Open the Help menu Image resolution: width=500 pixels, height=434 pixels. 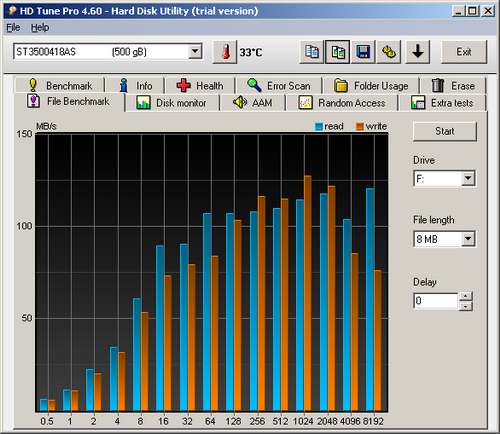coord(40,28)
